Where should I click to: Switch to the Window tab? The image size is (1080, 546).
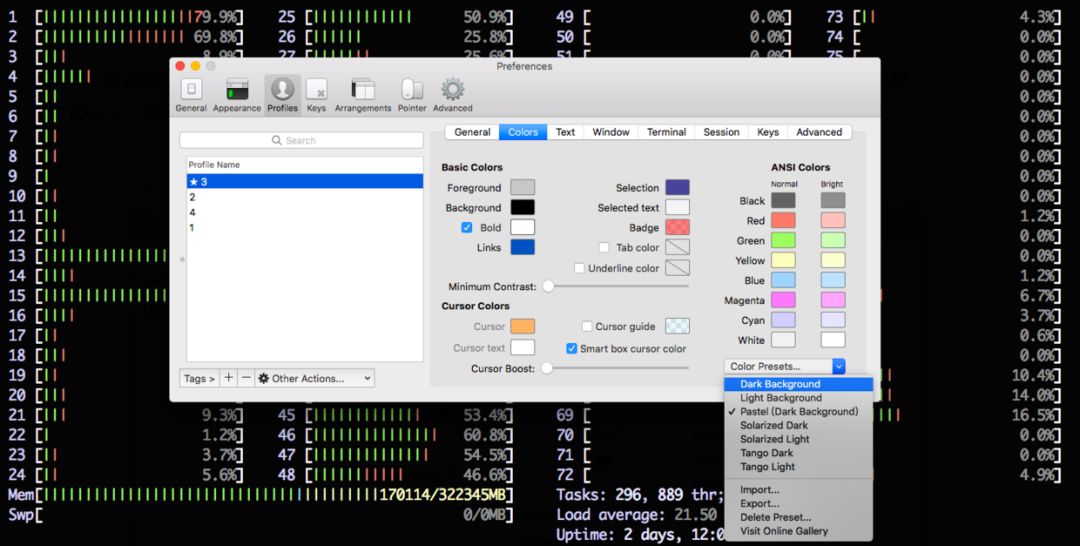pyautogui.click(x=611, y=132)
